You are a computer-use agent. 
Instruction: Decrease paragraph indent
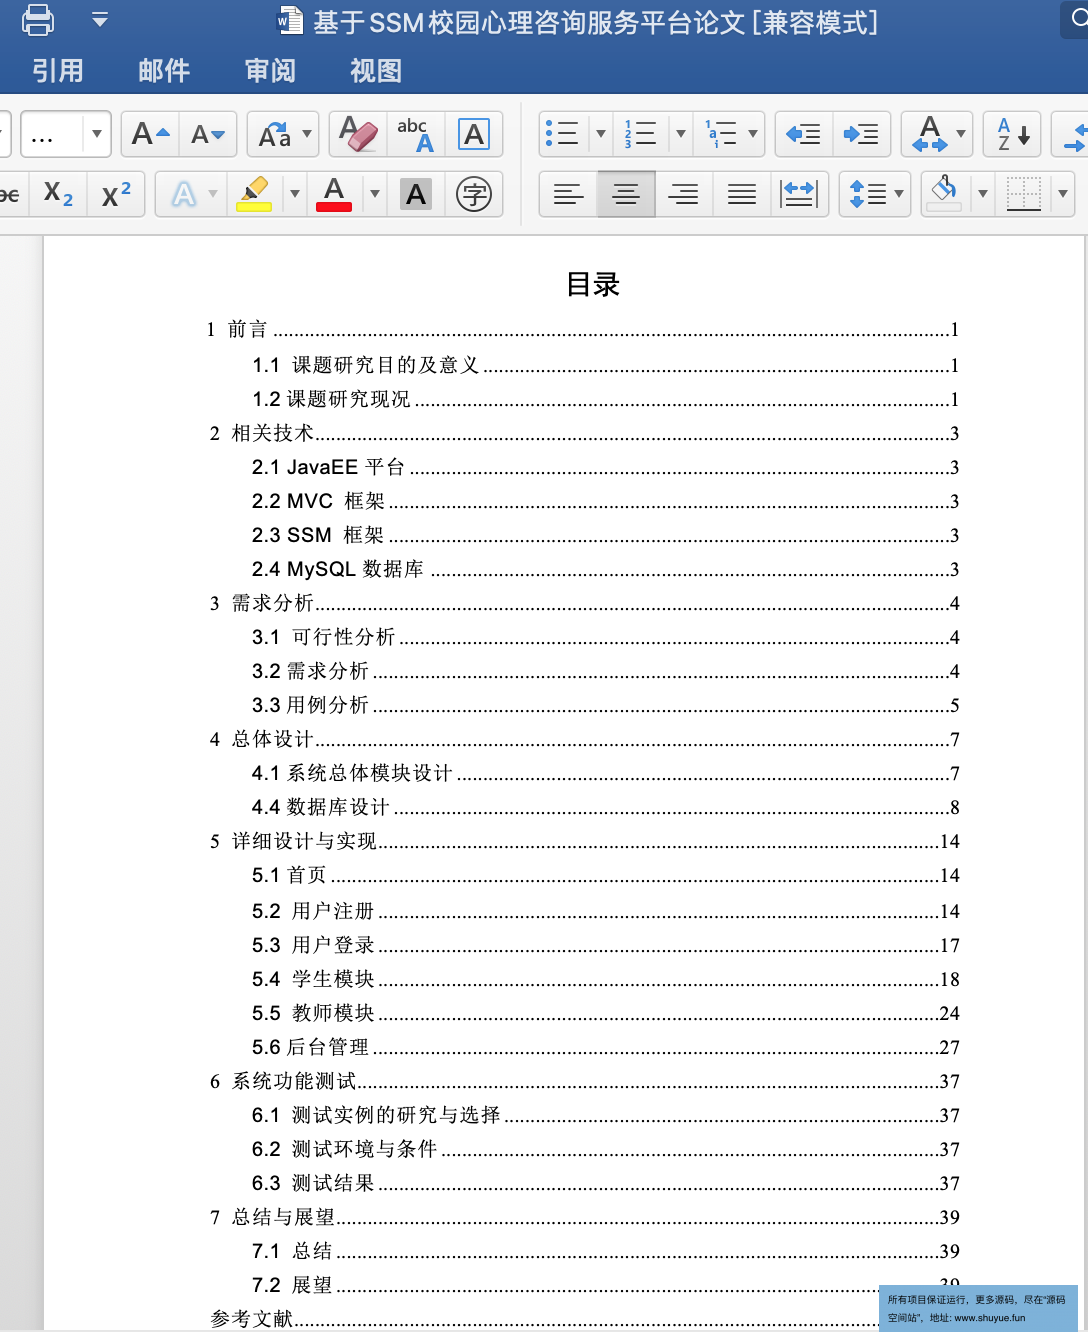[803, 134]
